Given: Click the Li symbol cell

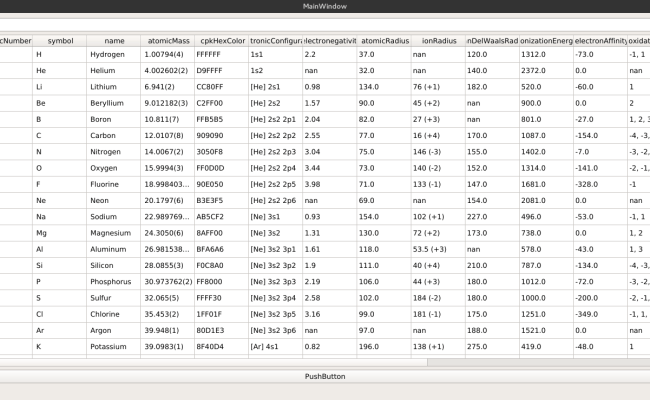Looking at the screenshot, I should [60, 87].
